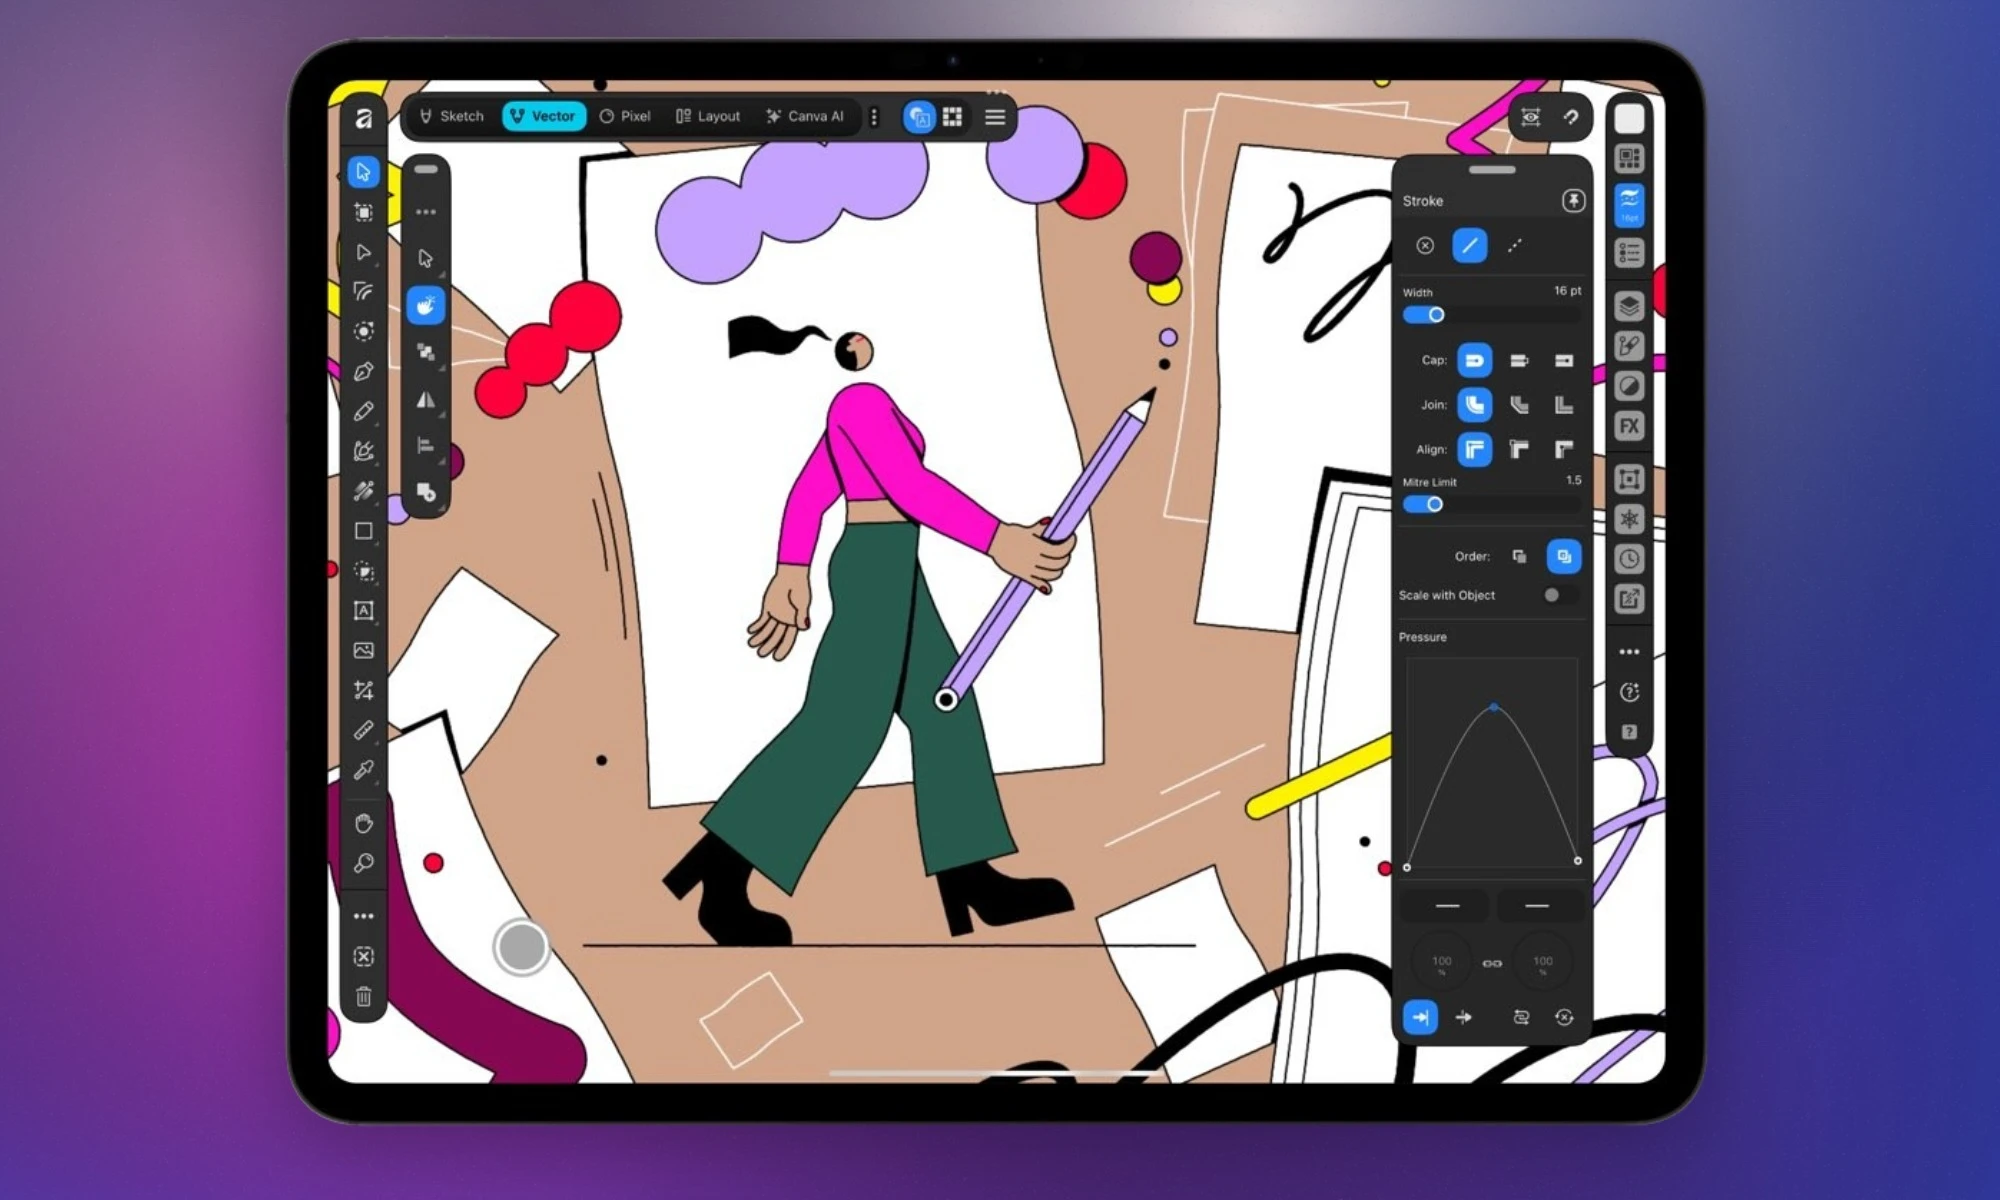Activate the Artistic Text frame tool
Screen dimensions: 2000x1200
click(x=363, y=611)
